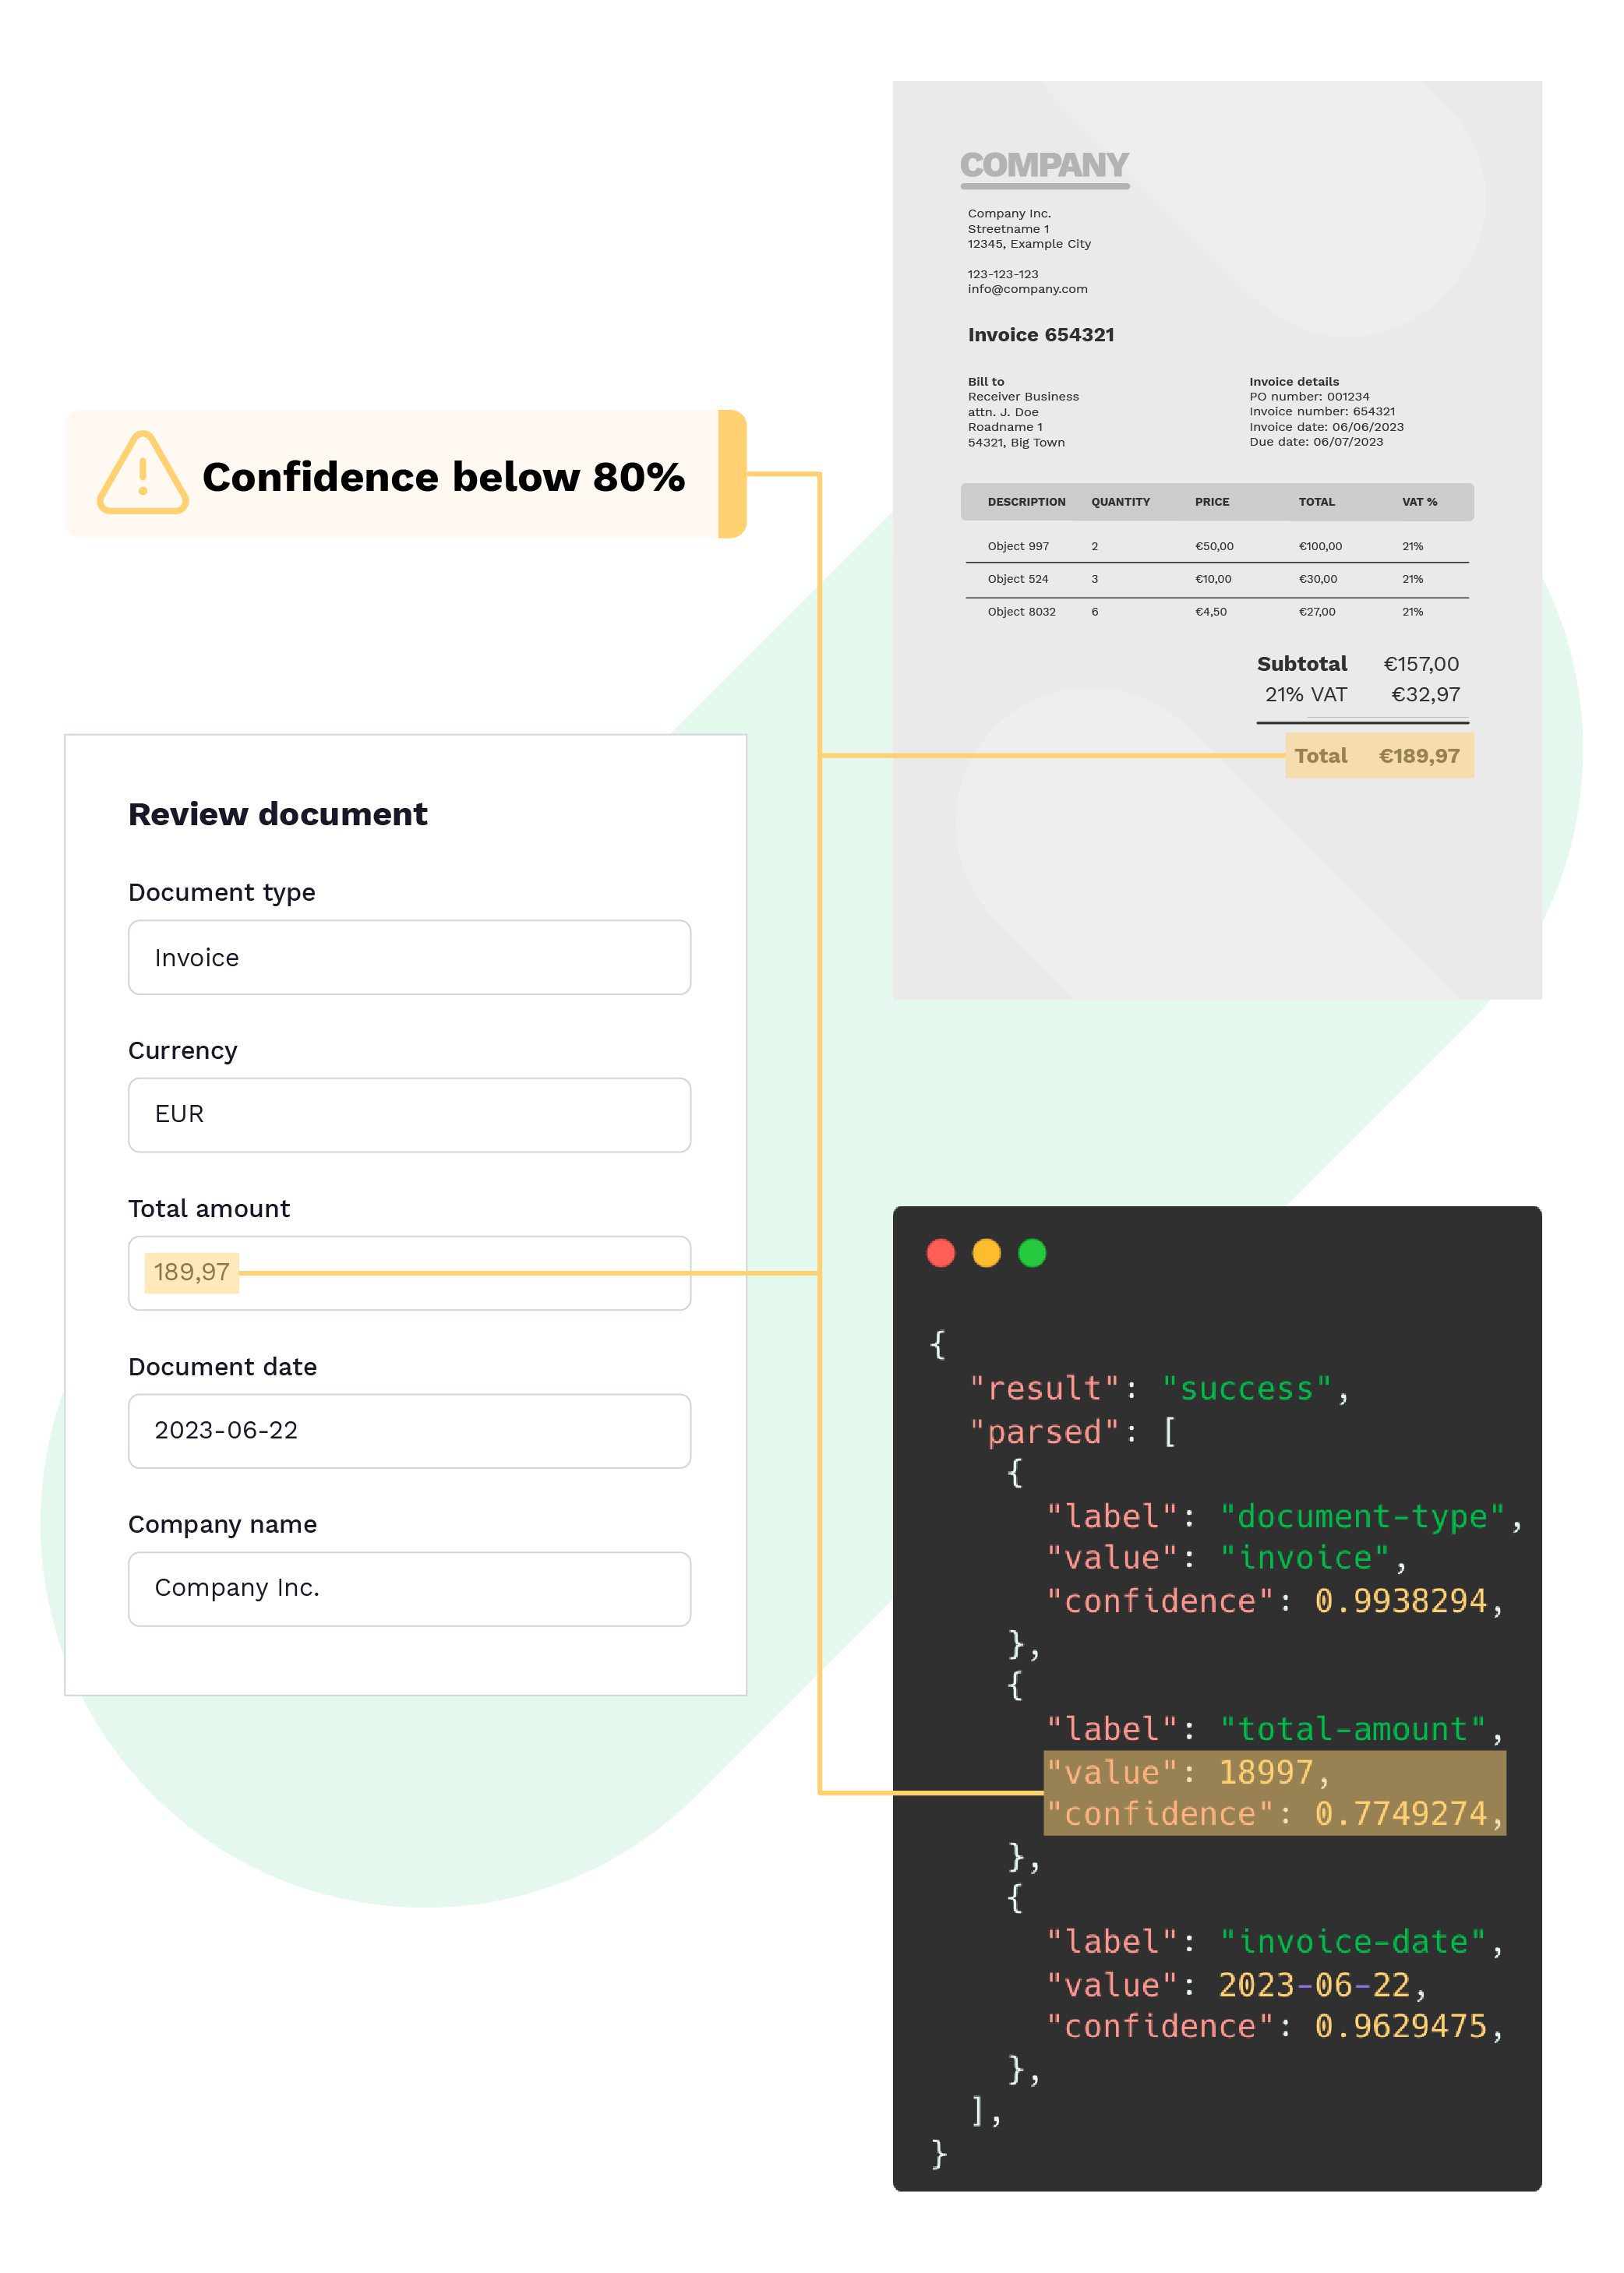Image resolution: width=1624 pixels, height=2273 pixels.
Task: Click the warning triangle icon
Action: [x=142, y=474]
